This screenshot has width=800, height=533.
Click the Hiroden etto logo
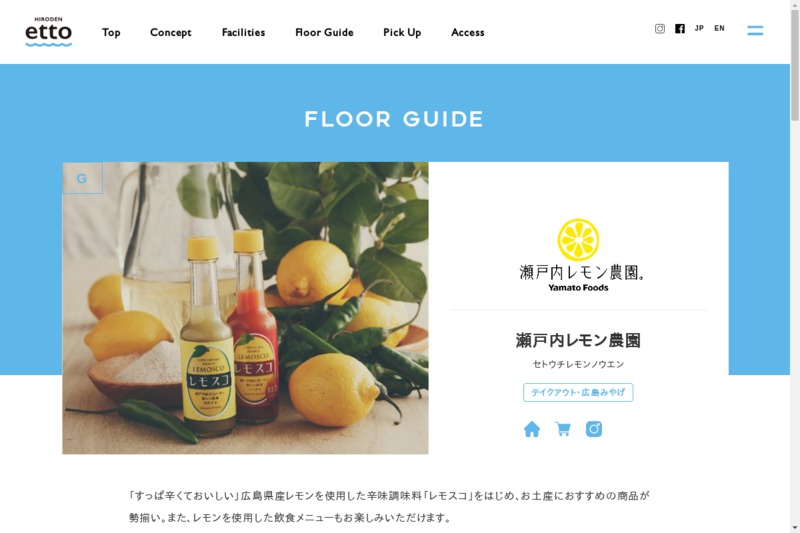pos(48,32)
